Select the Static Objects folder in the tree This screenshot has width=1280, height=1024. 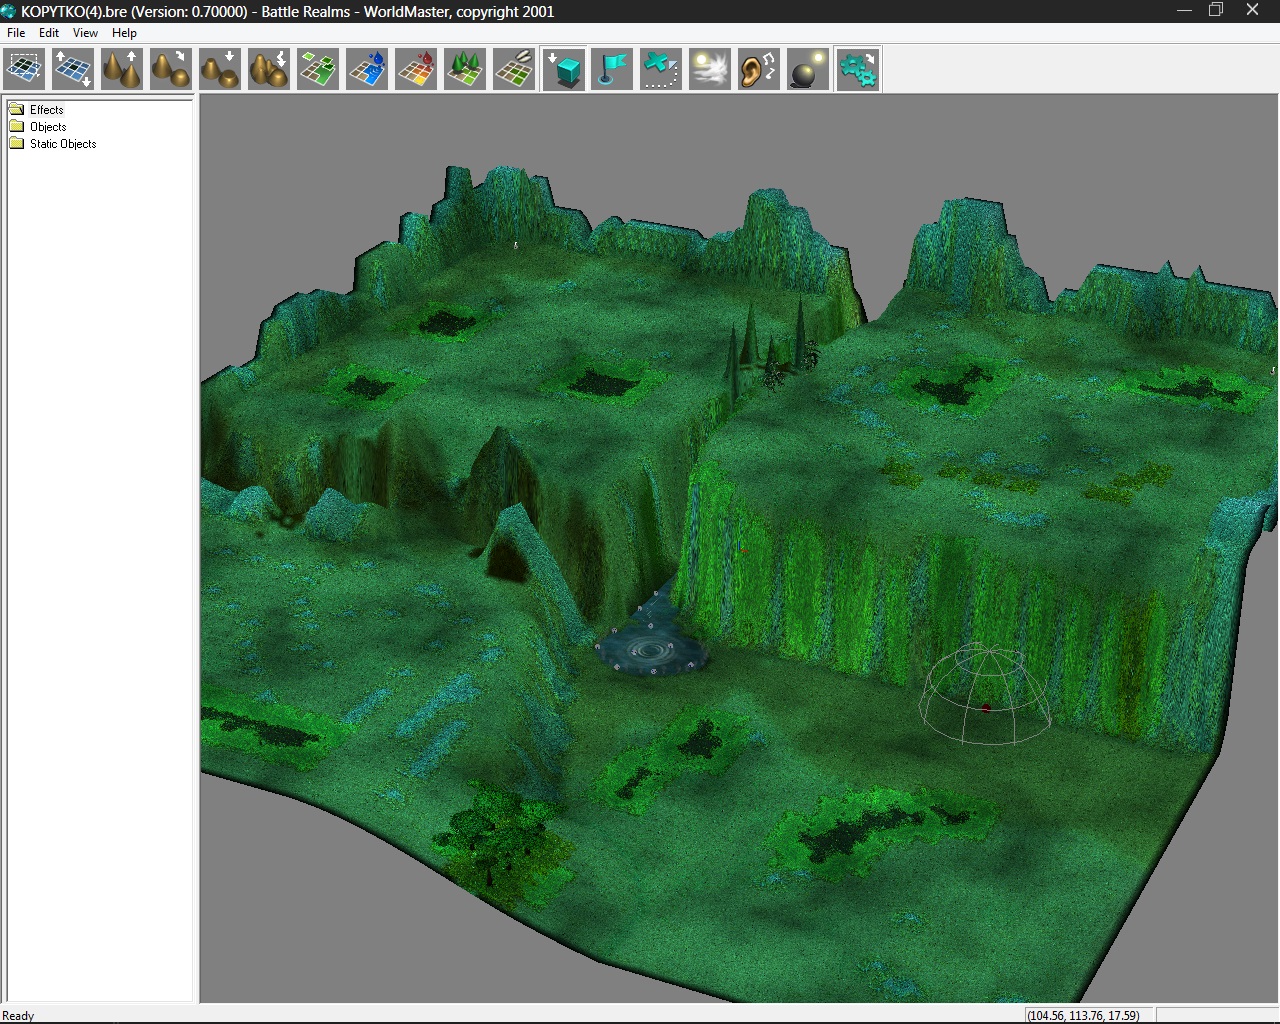point(63,144)
